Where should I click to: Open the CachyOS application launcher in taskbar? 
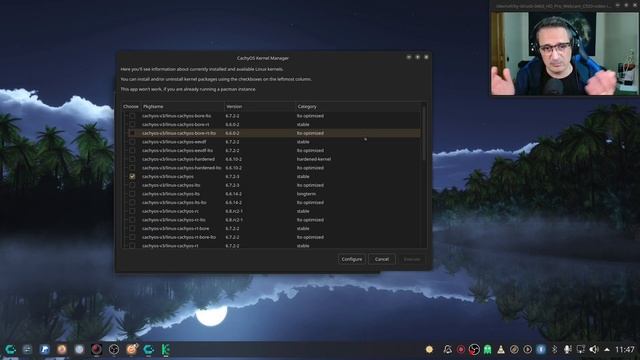pyautogui.click(x=10, y=349)
